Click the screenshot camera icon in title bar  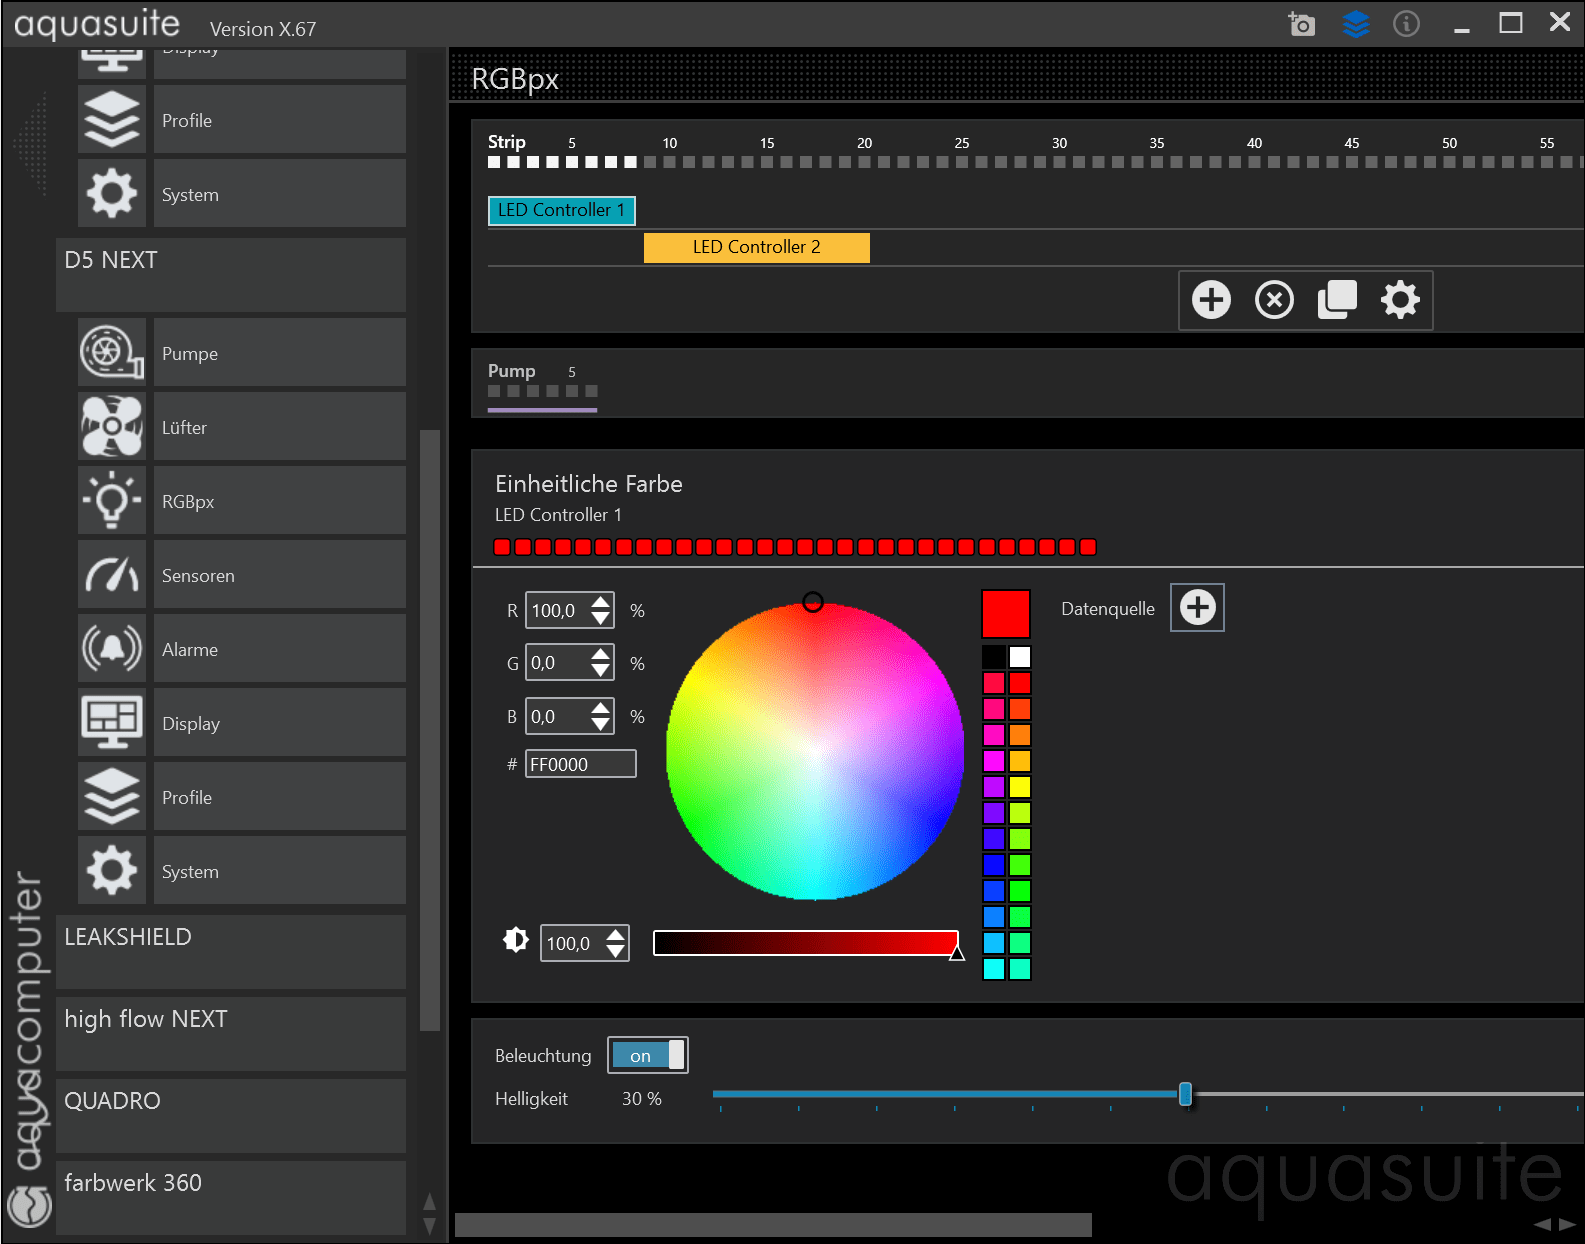pyautogui.click(x=1301, y=23)
